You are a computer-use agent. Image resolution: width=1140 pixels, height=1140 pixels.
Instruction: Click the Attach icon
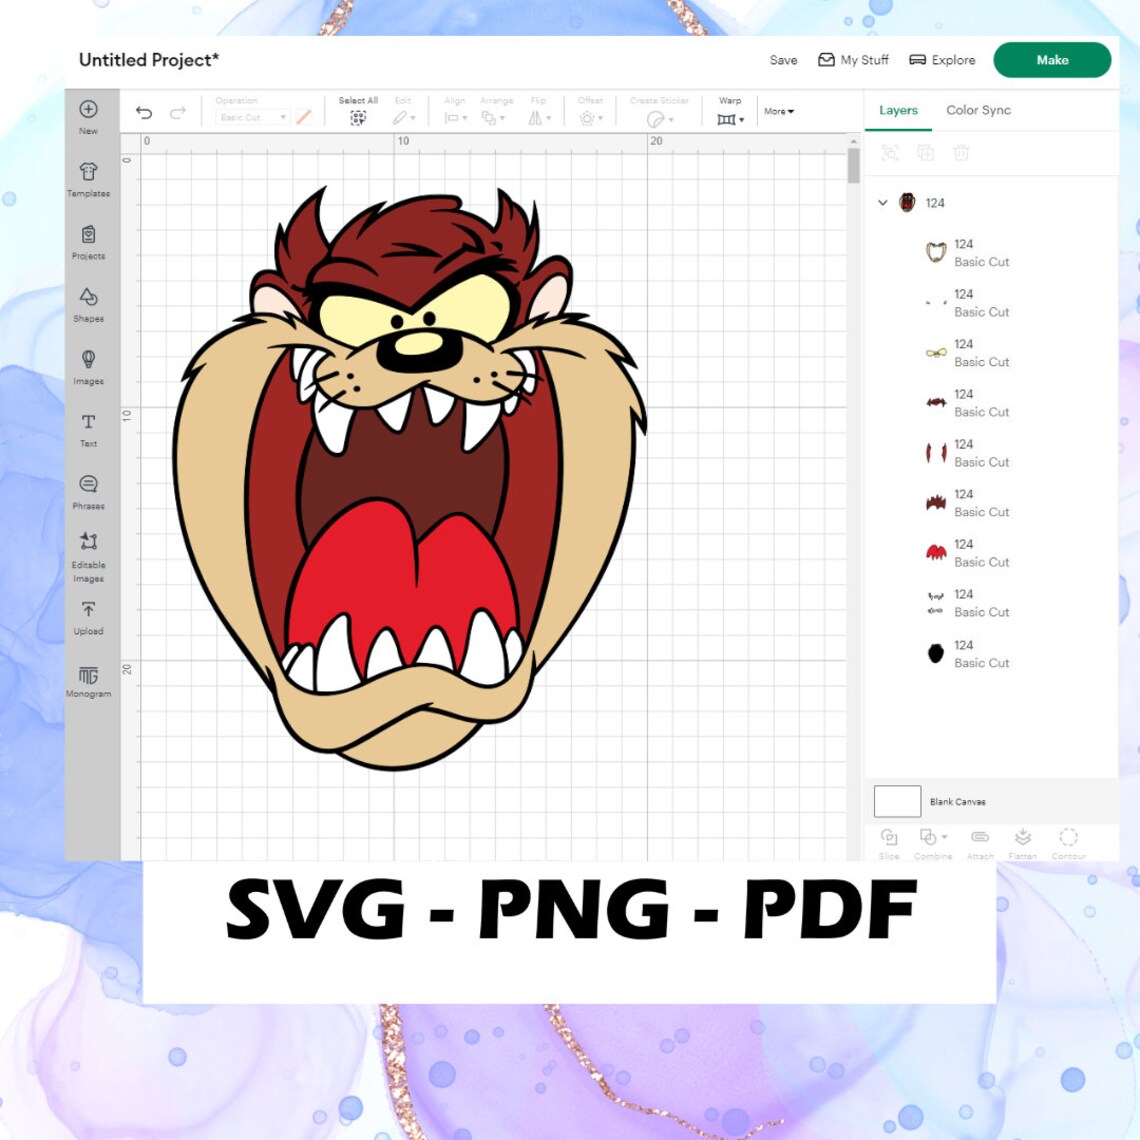click(x=979, y=840)
